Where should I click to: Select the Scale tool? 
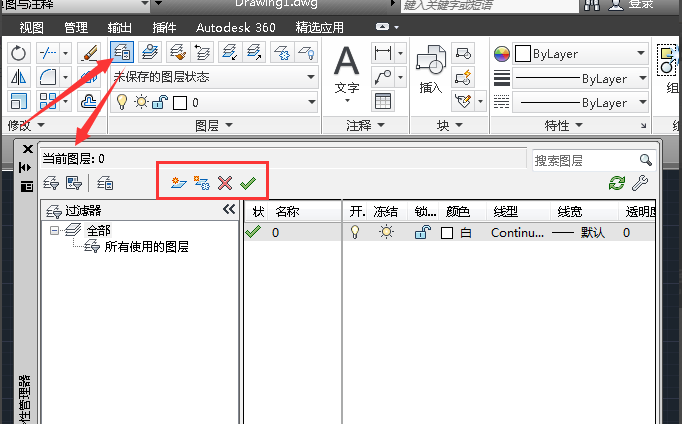(x=18, y=102)
